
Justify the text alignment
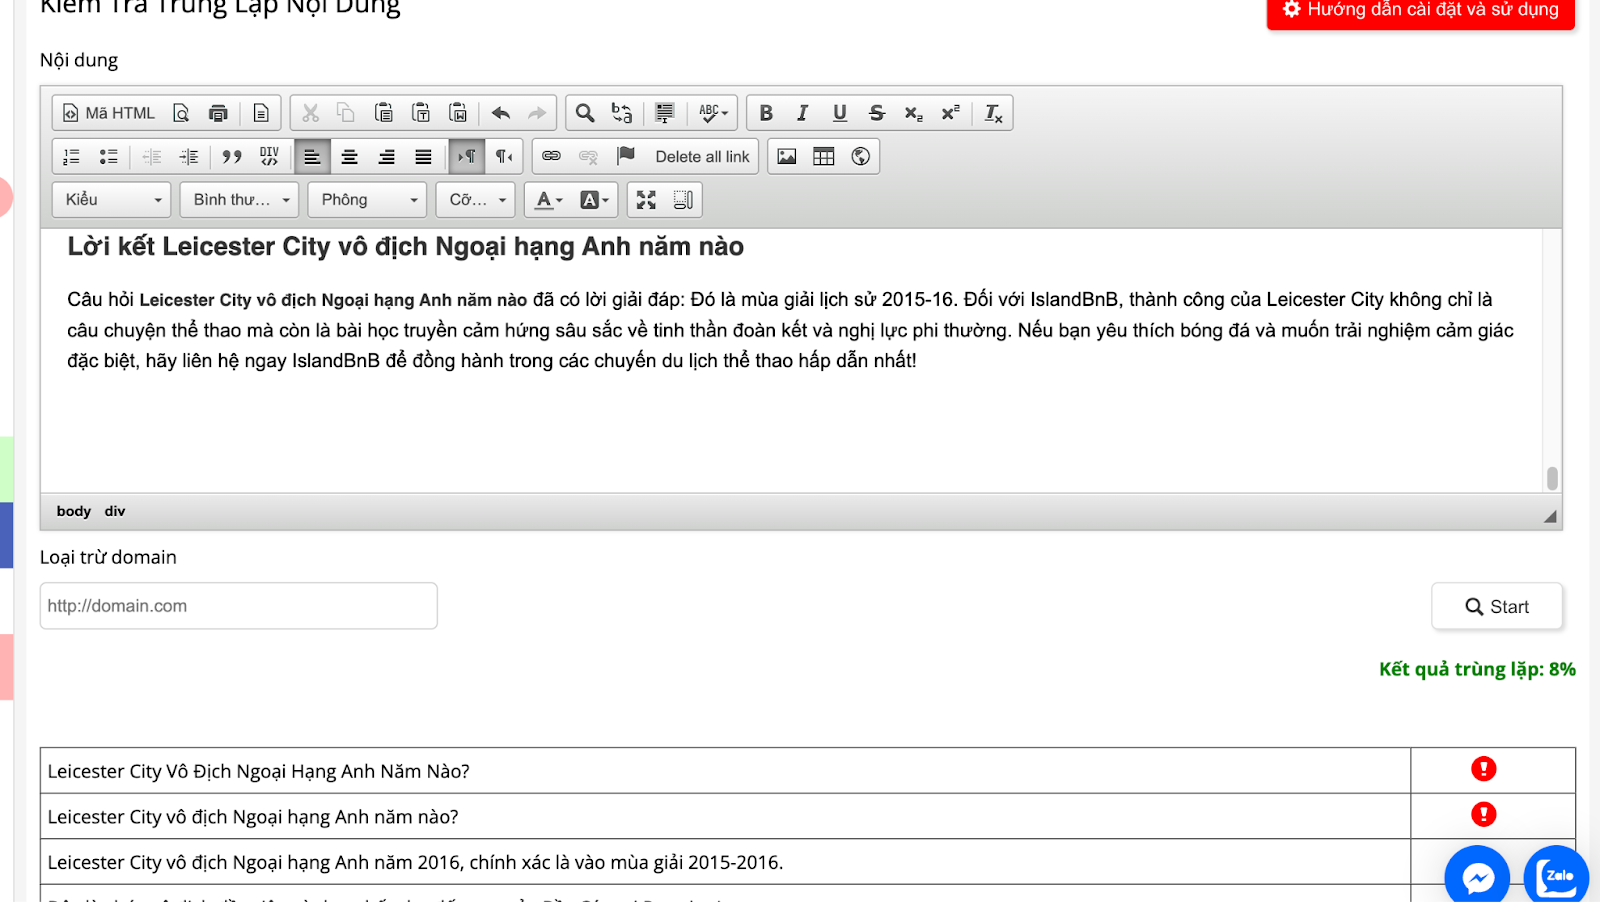coord(423,156)
